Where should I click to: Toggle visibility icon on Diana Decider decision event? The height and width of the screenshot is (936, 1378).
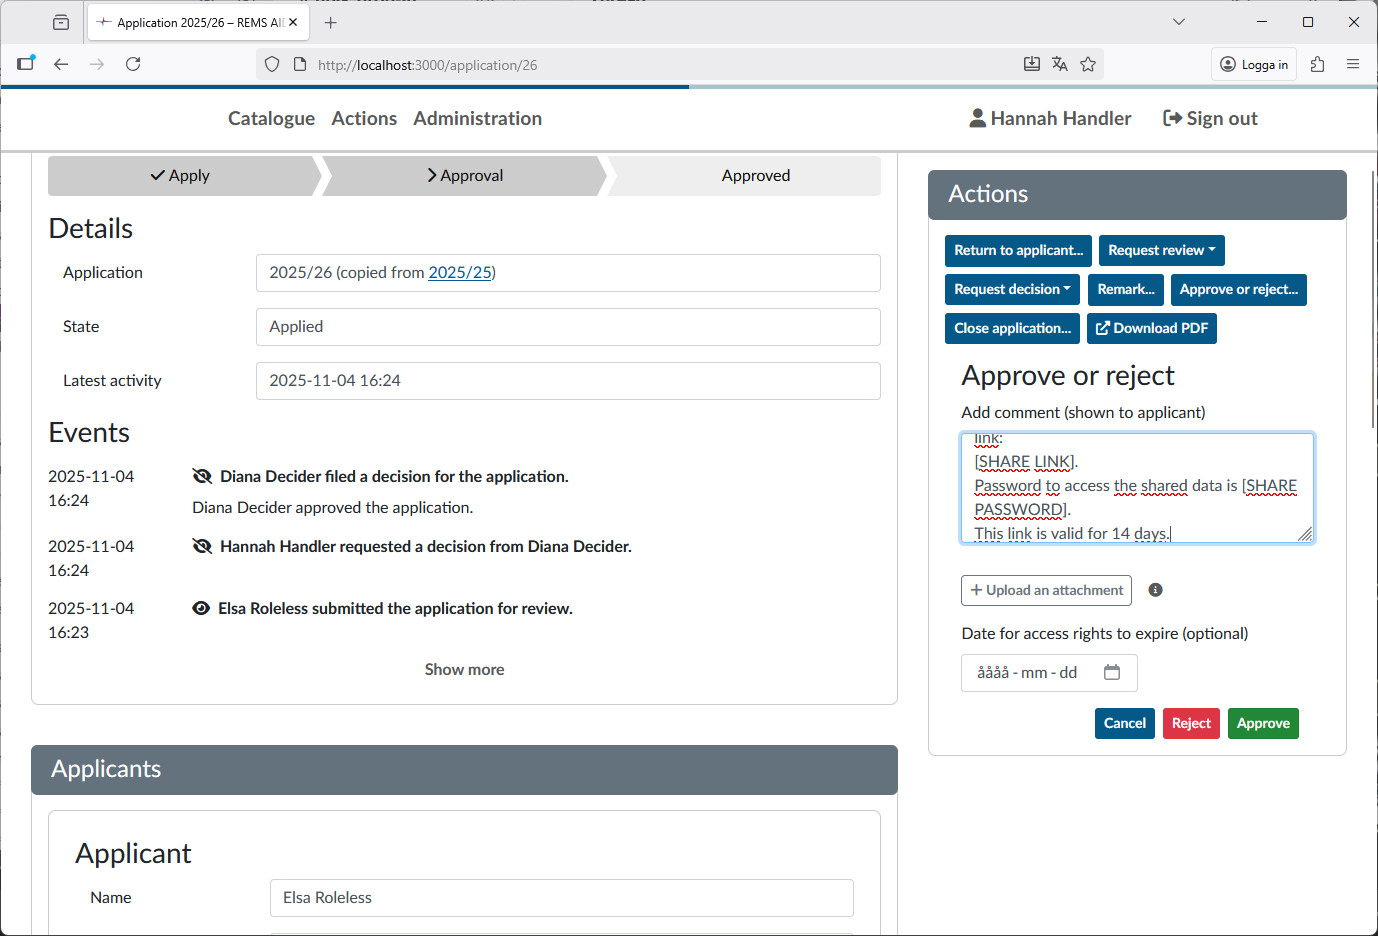tap(203, 475)
